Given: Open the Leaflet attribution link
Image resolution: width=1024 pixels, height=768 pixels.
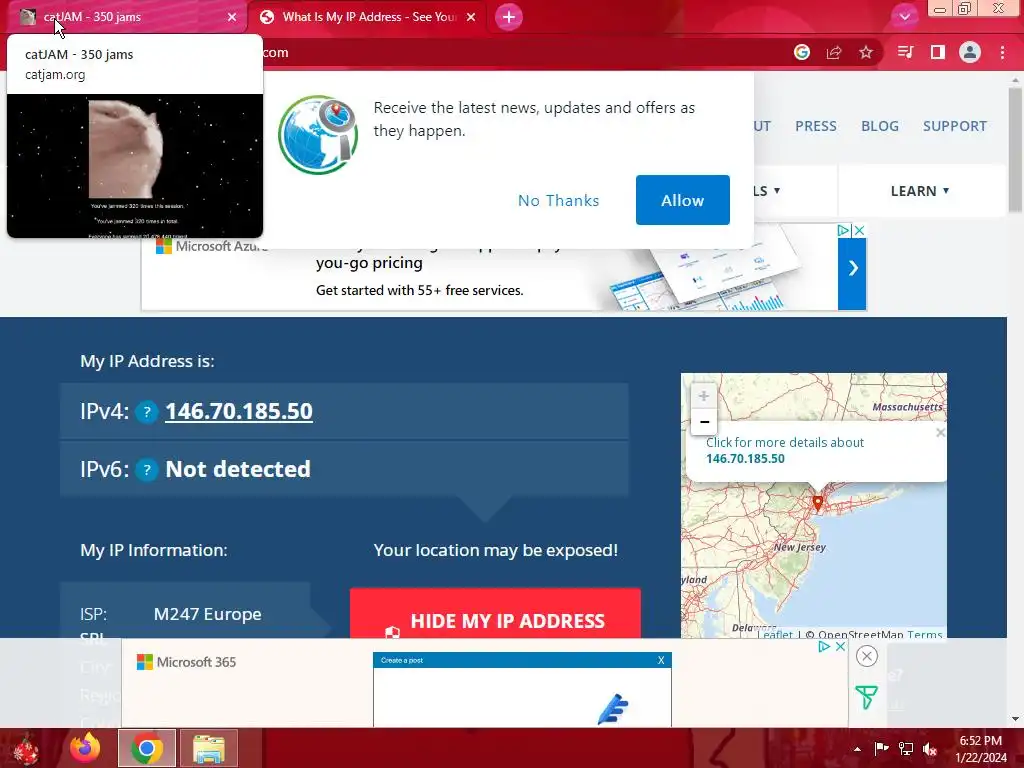Looking at the screenshot, I should (x=775, y=633).
